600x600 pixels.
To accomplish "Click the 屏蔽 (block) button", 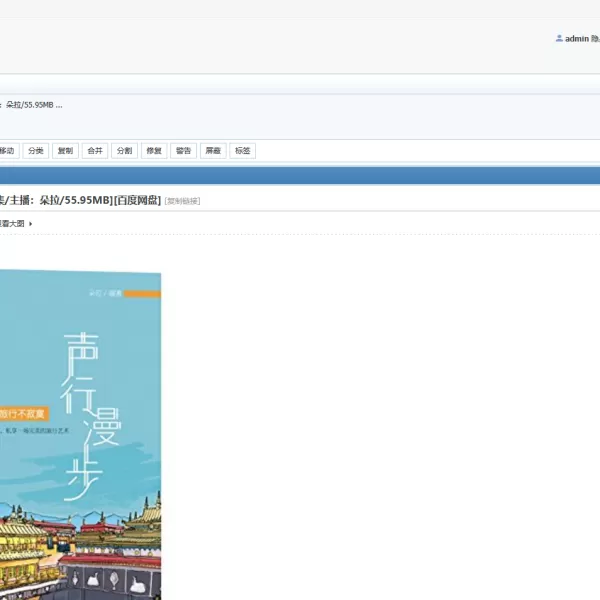I will (x=213, y=151).
